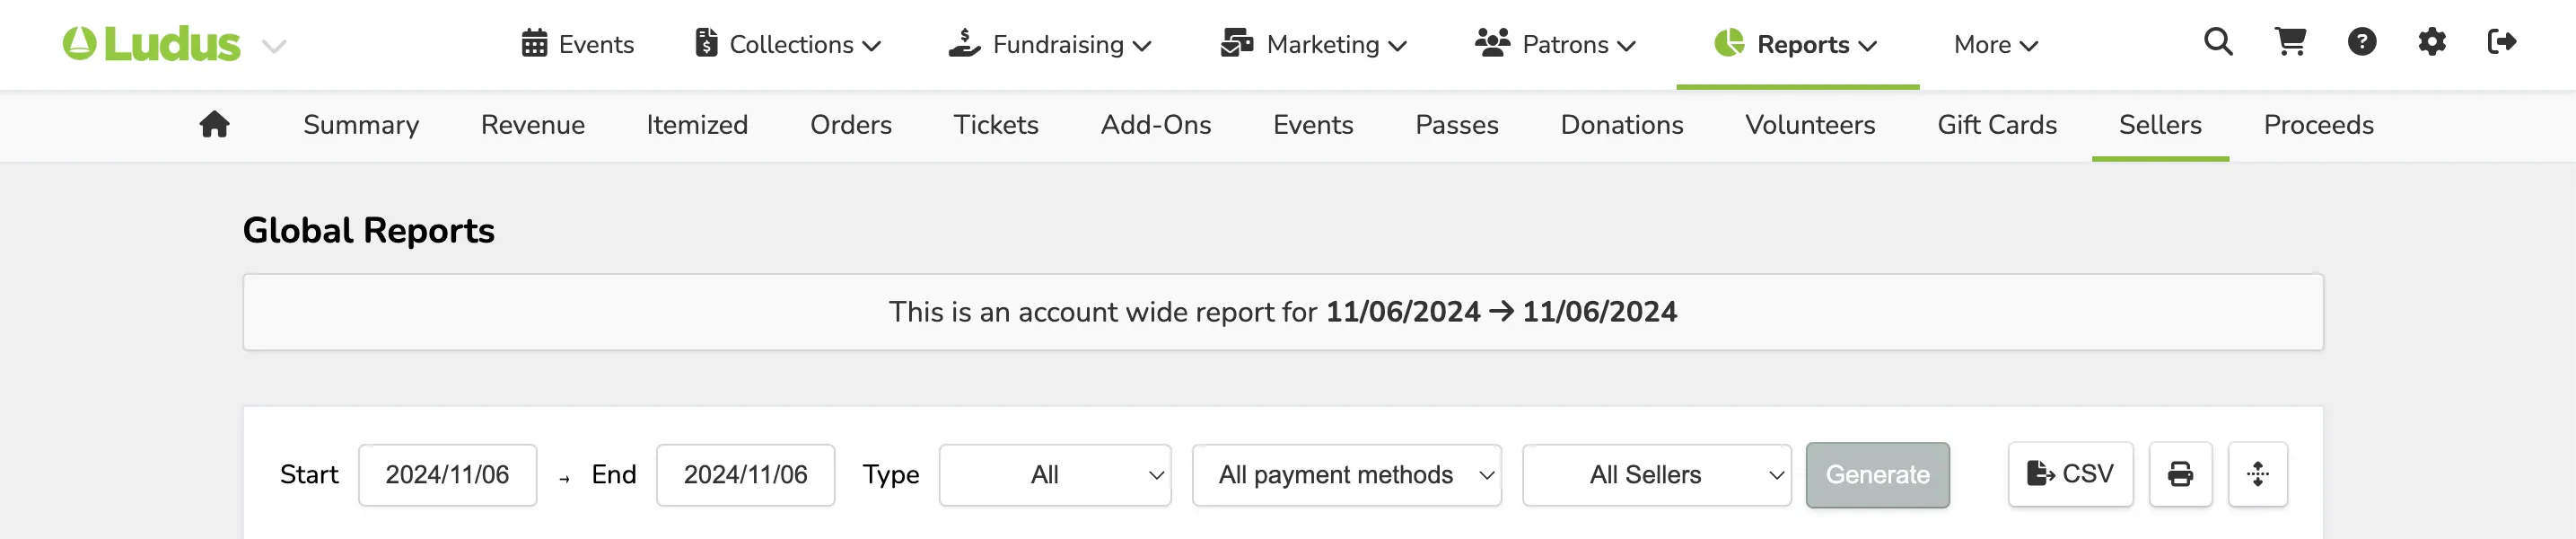
Task: Switch to the Donations tab
Action: point(1622,125)
